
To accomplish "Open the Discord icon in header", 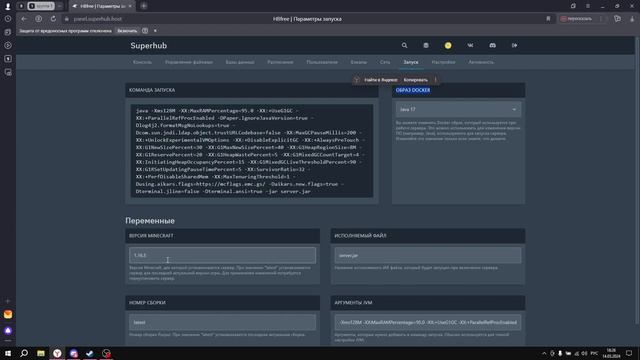I will pyautogui.click(x=492, y=45).
